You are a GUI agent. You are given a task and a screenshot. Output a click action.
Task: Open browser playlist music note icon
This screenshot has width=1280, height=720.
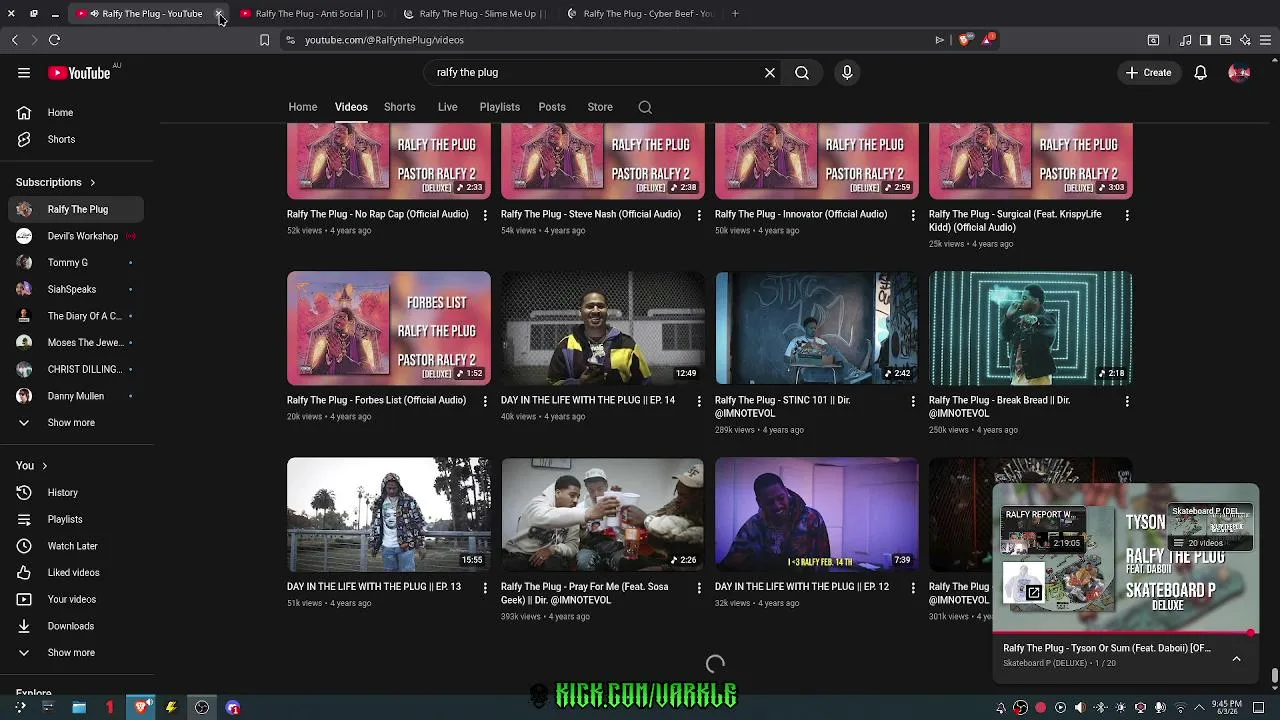(1186, 40)
